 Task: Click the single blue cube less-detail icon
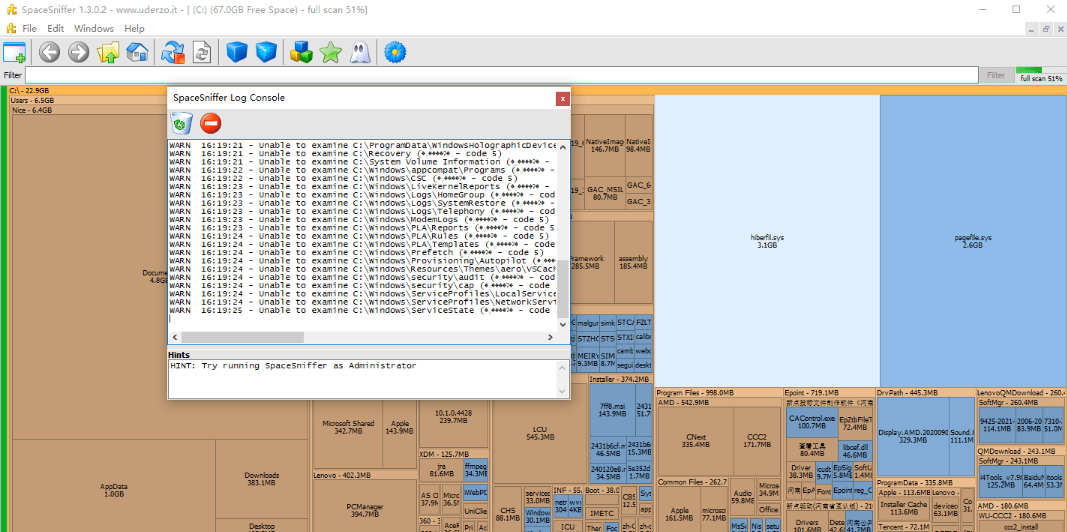click(237, 52)
